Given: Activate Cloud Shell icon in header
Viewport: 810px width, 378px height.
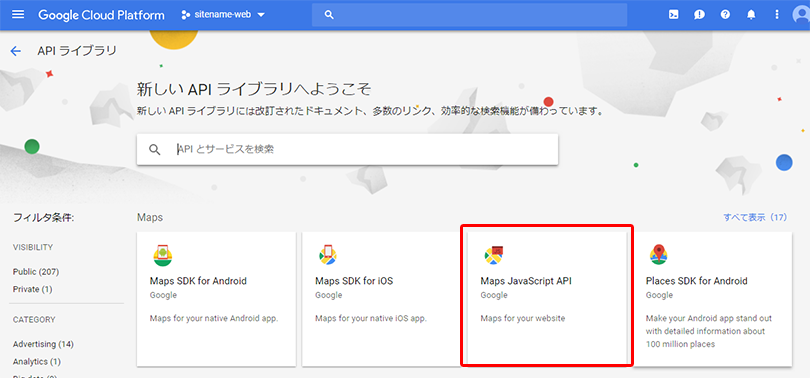Looking at the screenshot, I should click(673, 14).
